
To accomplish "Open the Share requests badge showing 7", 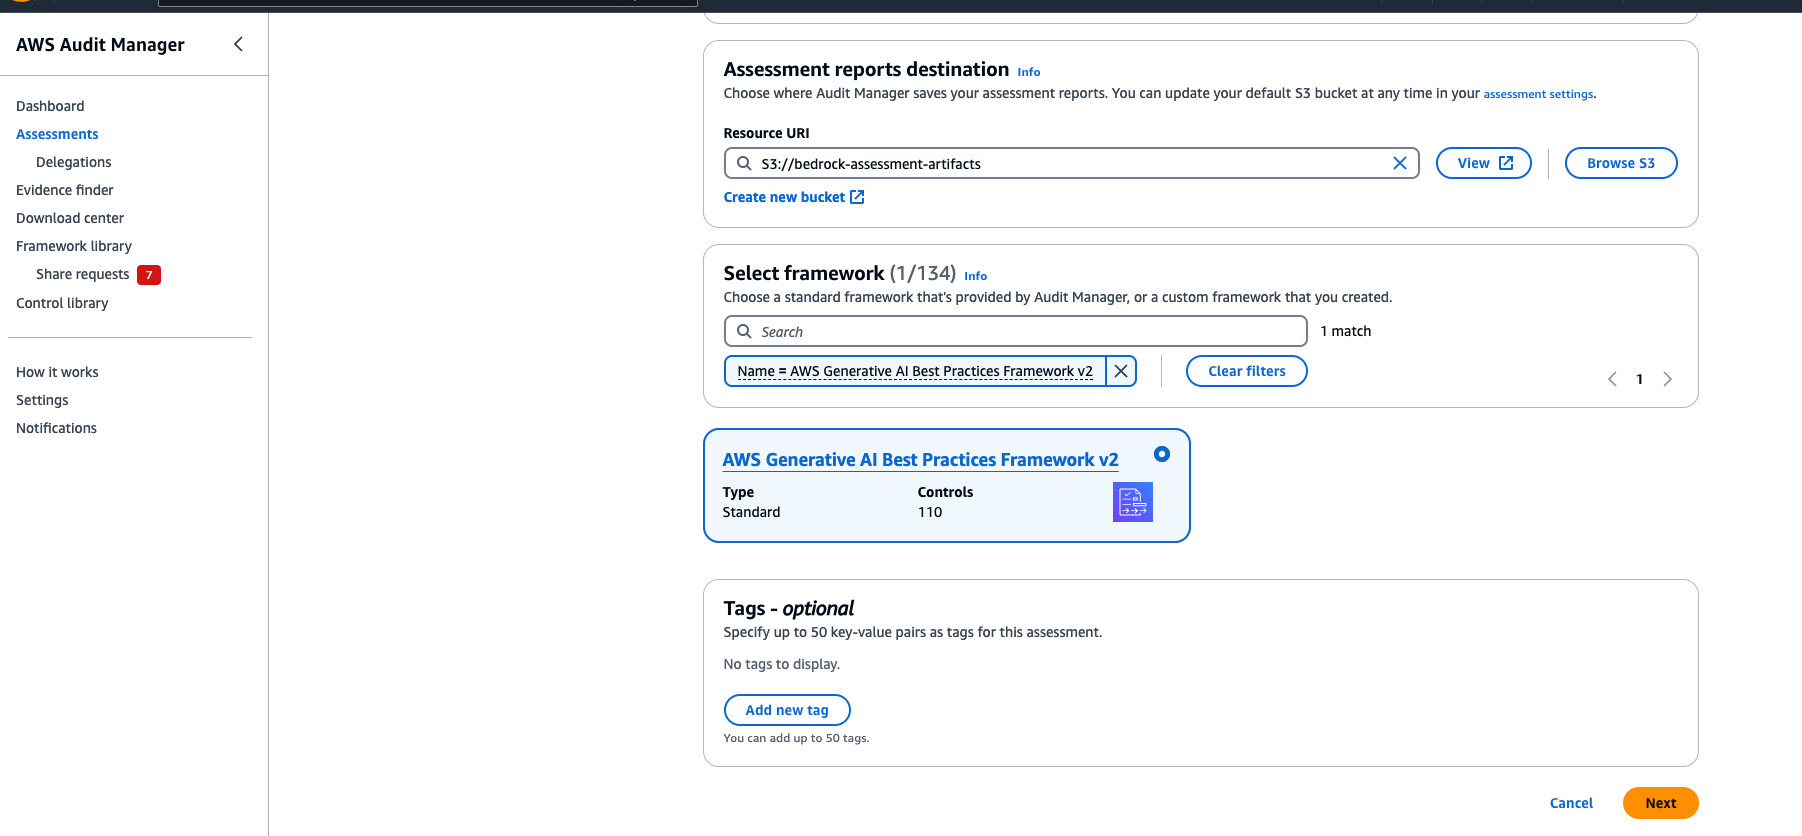I will 149,275.
